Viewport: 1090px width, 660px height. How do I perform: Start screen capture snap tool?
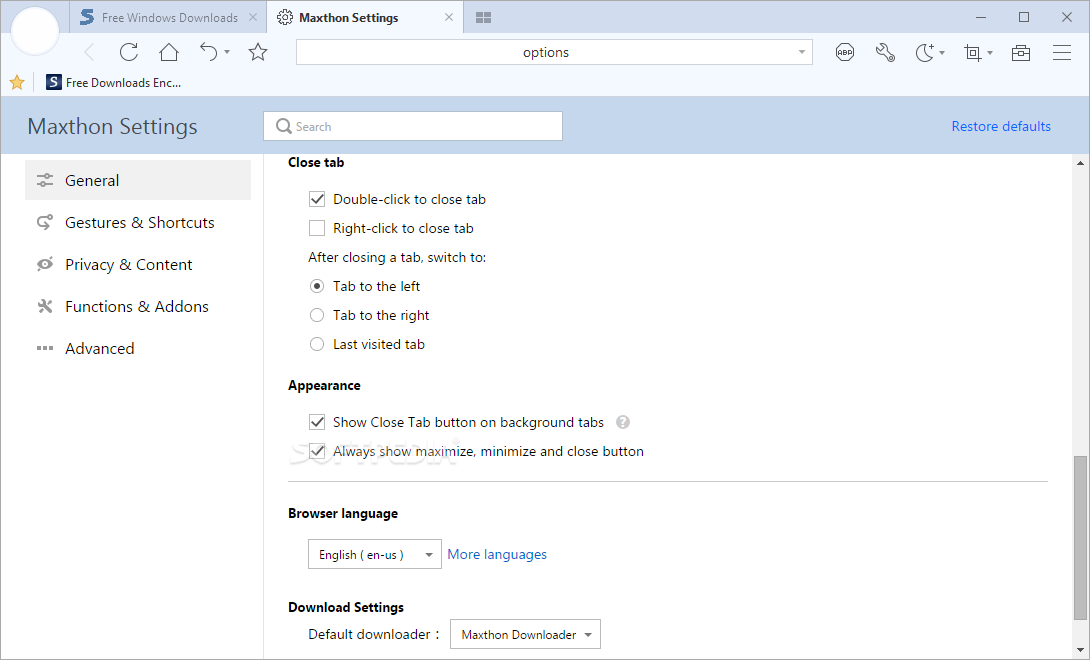coord(973,52)
